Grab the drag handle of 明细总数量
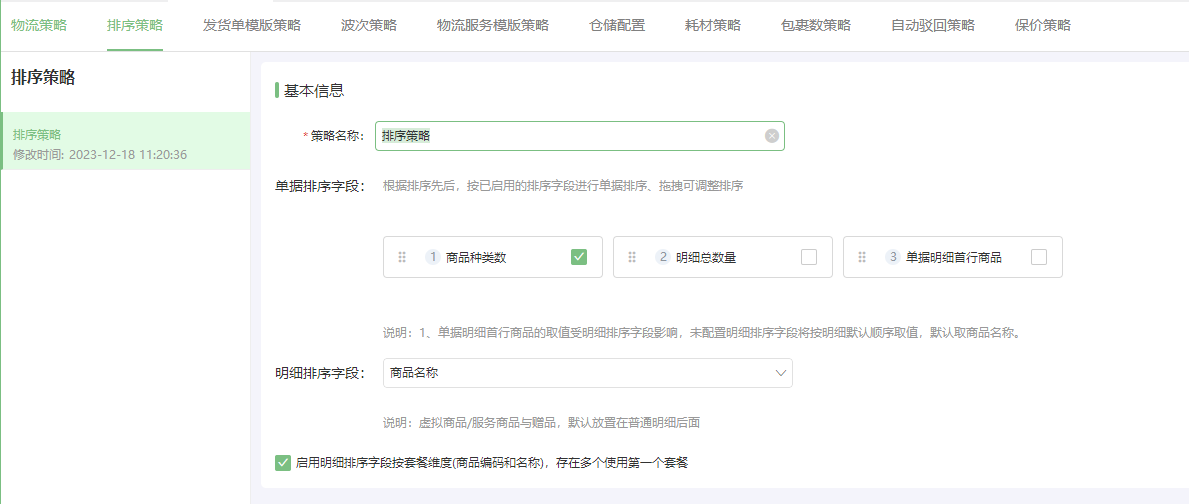 [632, 257]
